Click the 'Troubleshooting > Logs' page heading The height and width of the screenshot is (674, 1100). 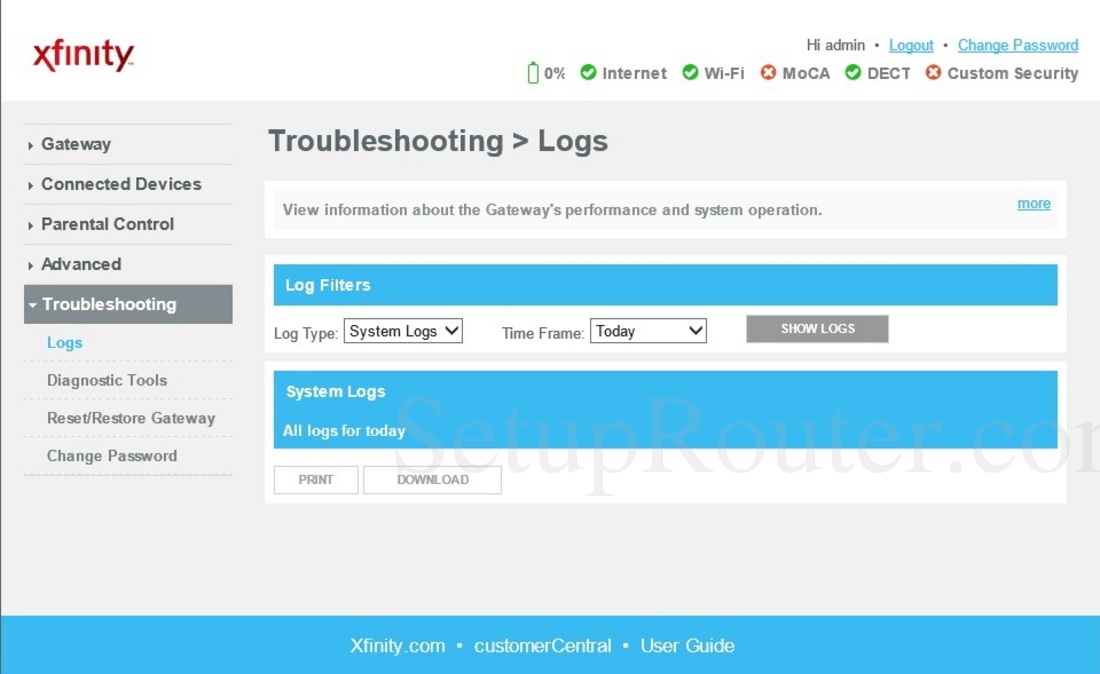click(x=438, y=141)
